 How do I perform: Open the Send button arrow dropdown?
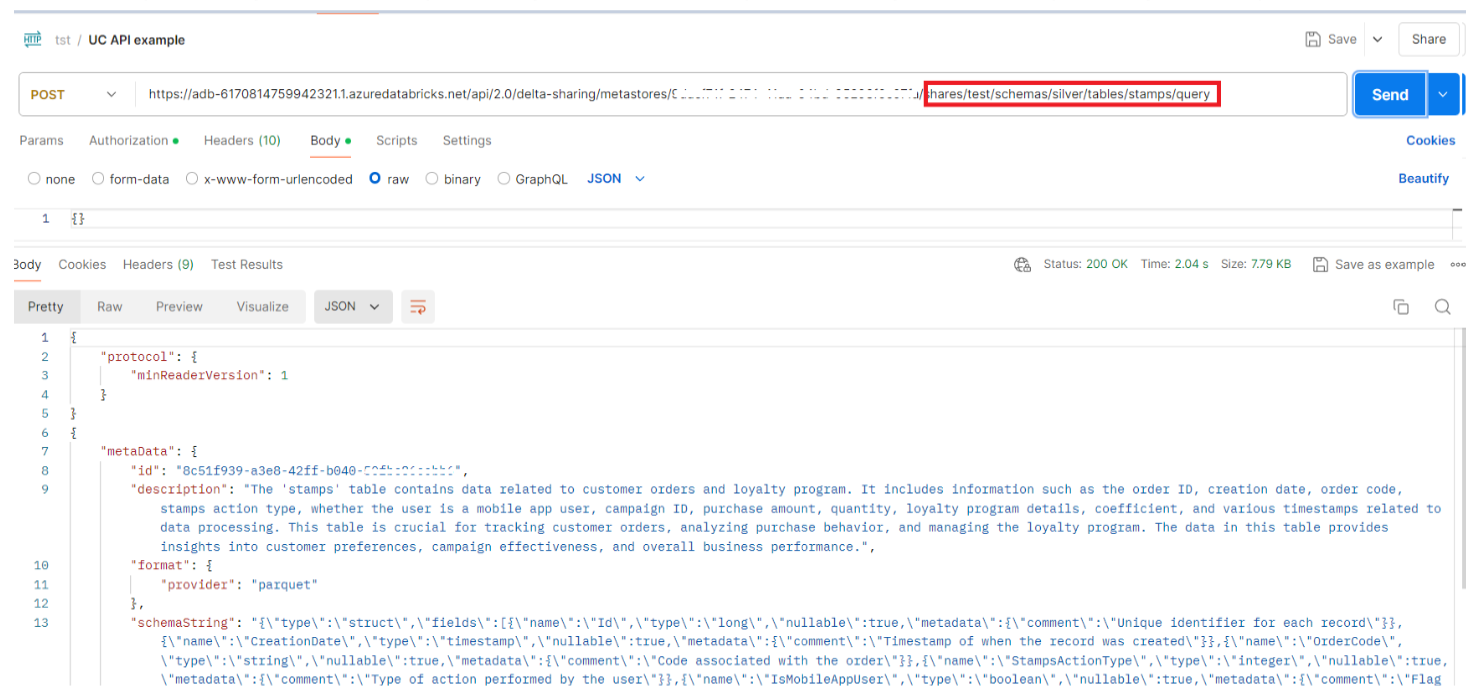tap(1442, 94)
